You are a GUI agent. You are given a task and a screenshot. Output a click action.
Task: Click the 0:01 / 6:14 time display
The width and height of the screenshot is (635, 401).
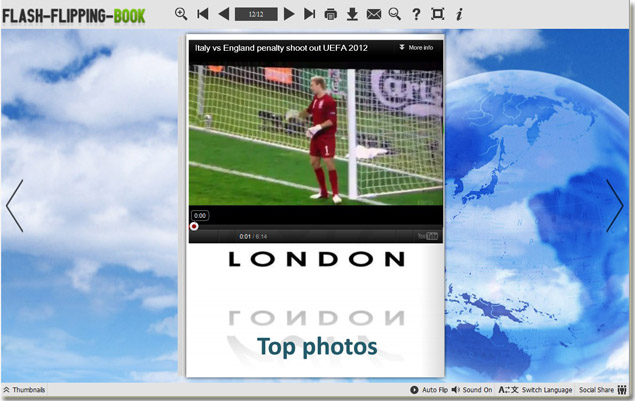253,237
